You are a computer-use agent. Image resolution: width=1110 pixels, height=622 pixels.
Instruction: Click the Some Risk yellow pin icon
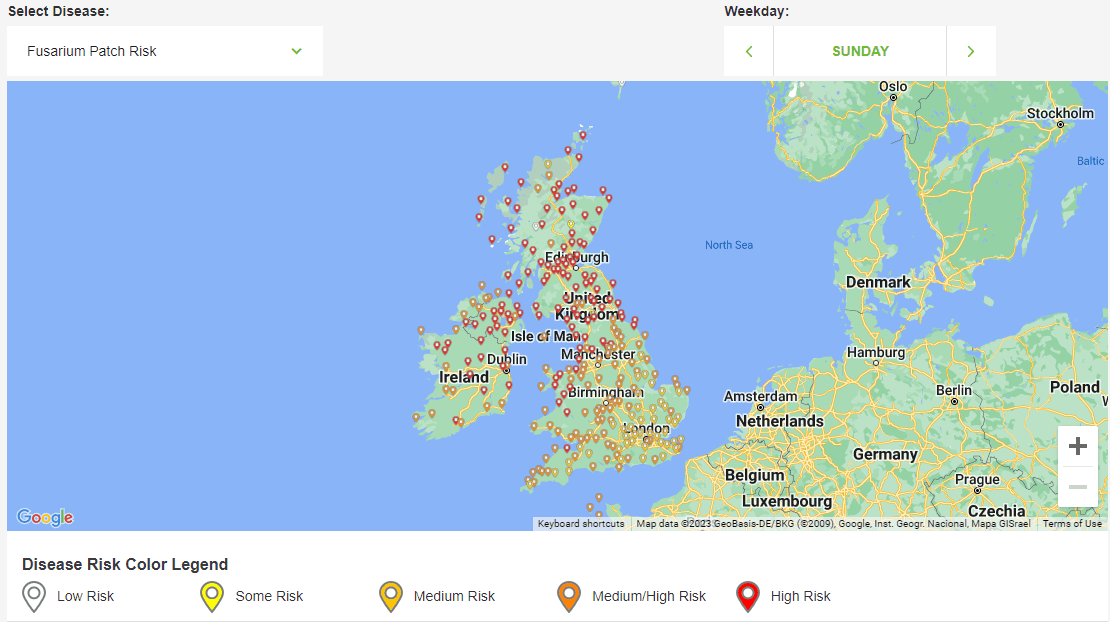pos(210,595)
